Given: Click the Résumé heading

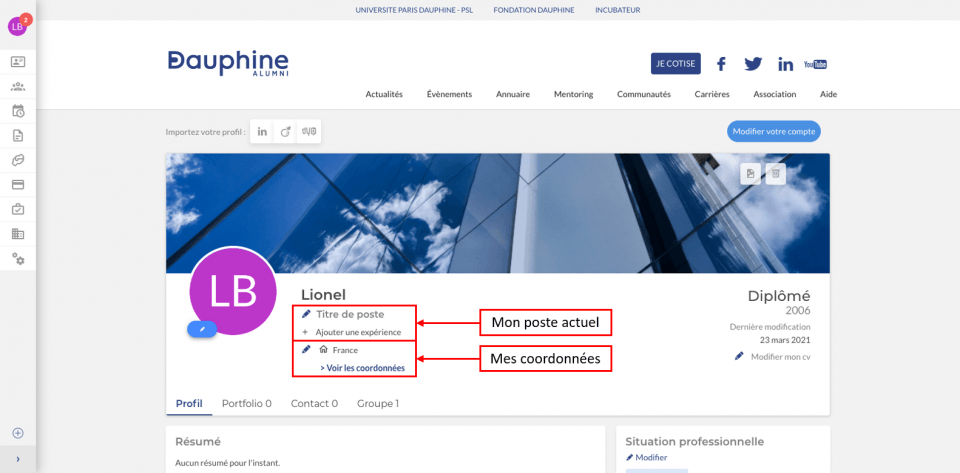Looking at the screenshot, I should pyautogui.click(x=198, y=441).
